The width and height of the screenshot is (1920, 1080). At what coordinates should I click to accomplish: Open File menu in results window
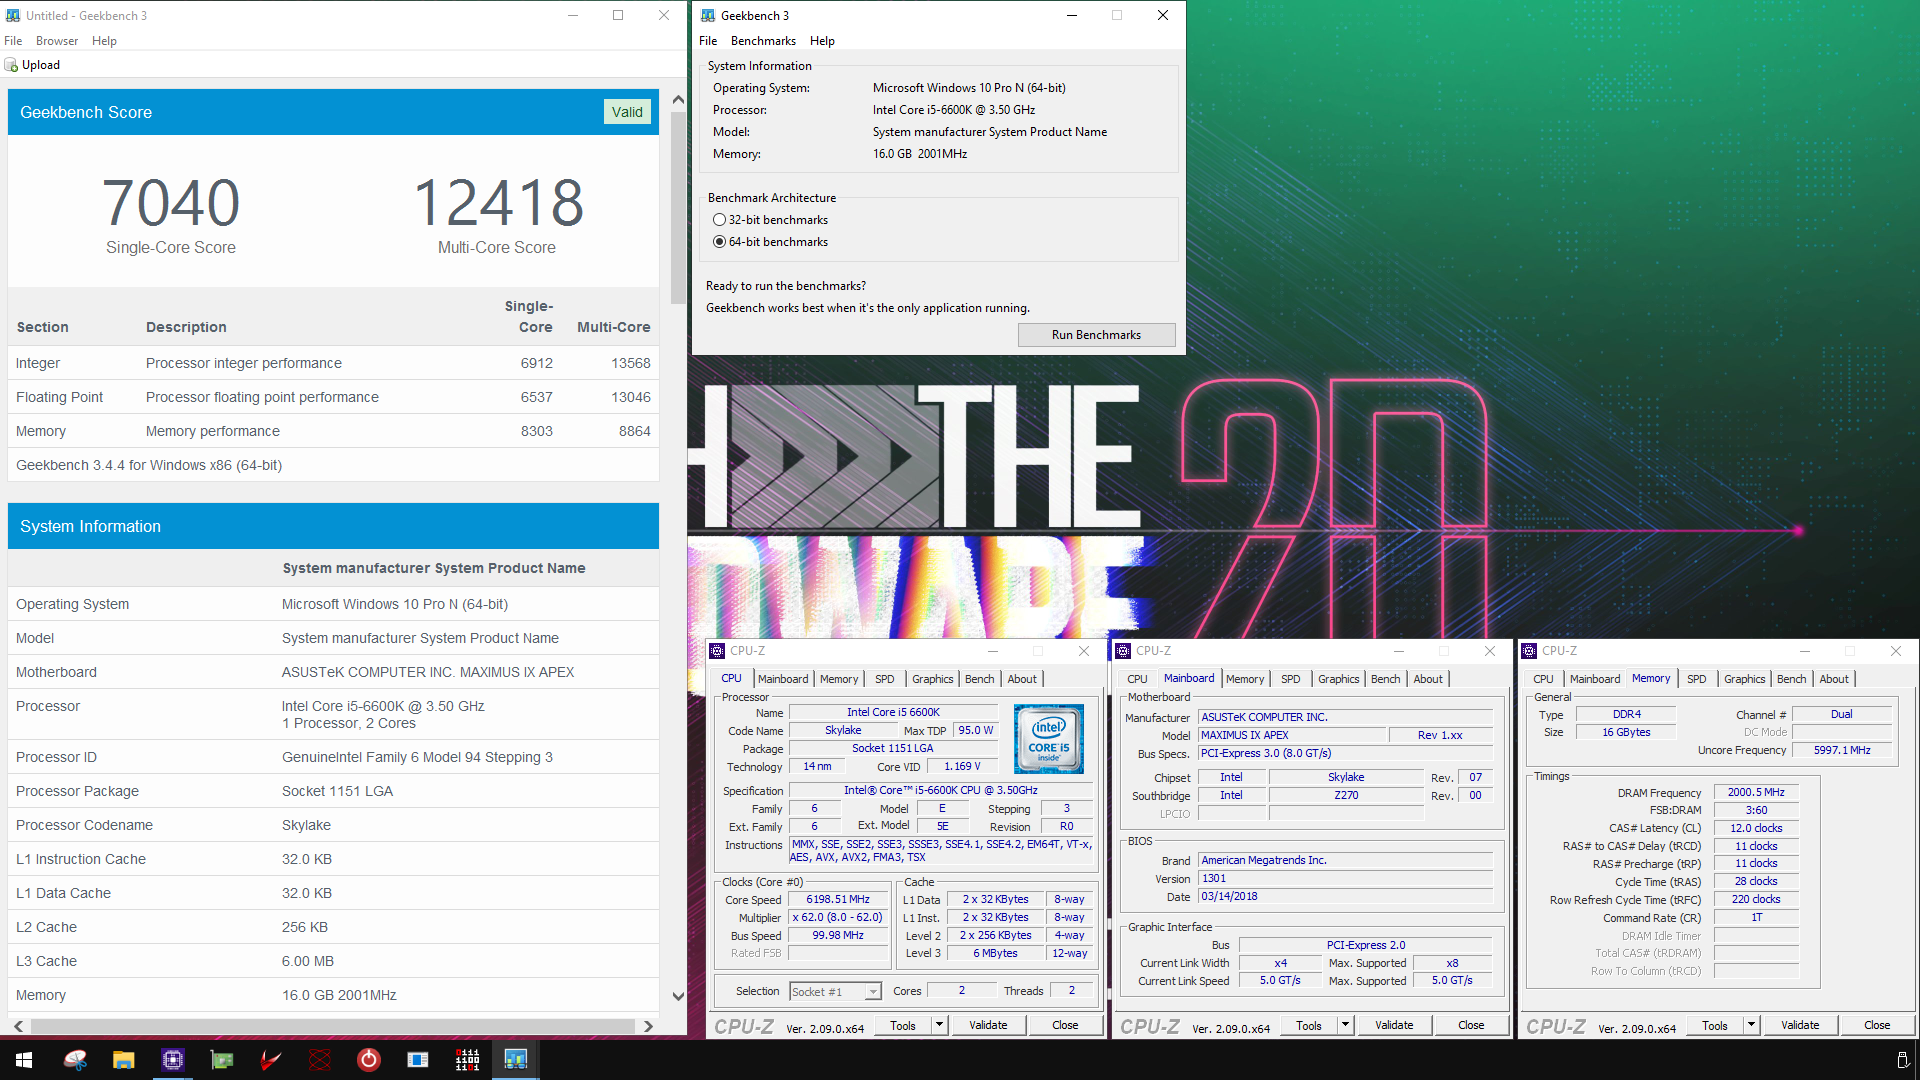(13, 41)
